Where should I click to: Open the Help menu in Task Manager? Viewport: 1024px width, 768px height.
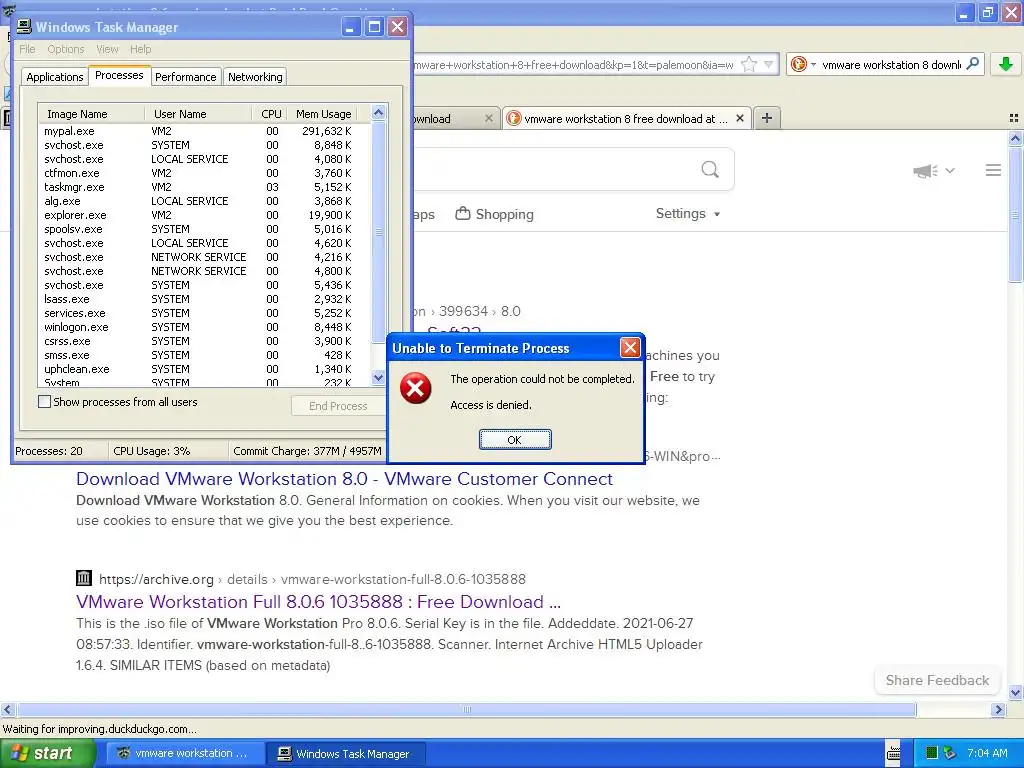140,49
